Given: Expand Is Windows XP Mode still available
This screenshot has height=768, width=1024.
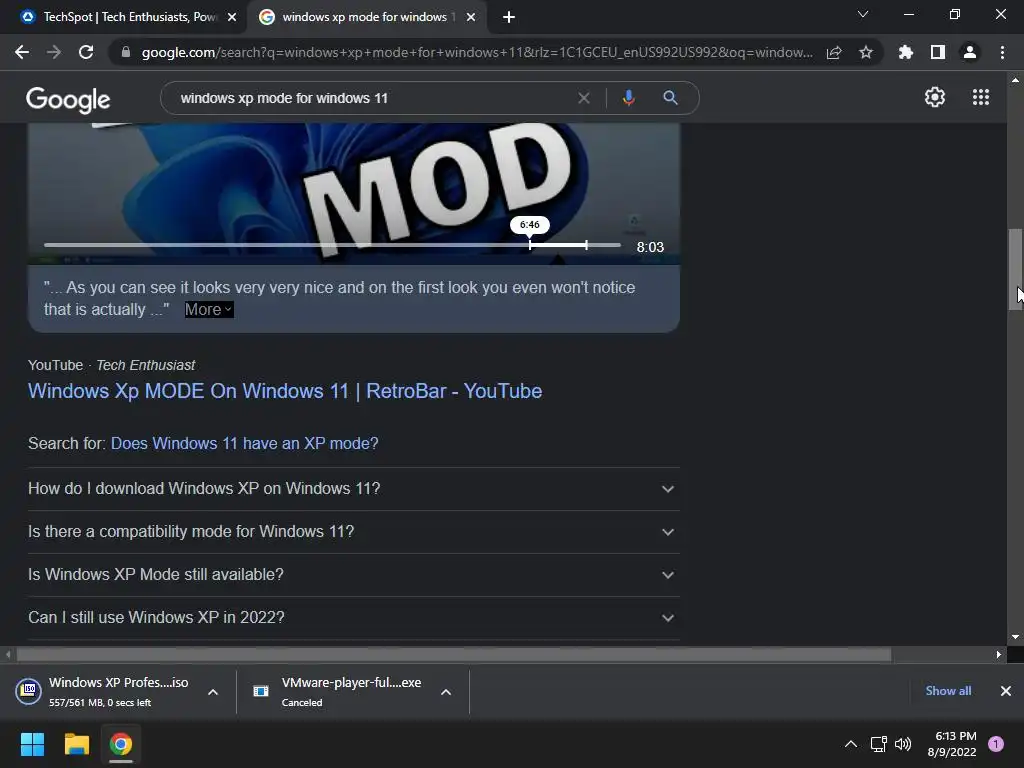Looking at the screenshot, I should point(353,575).
